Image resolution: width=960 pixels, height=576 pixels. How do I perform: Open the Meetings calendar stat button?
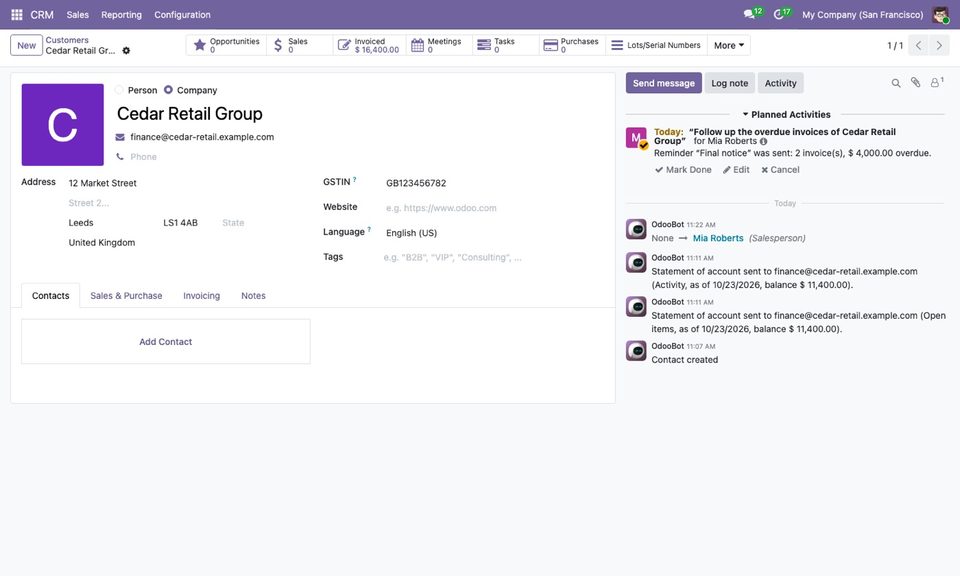(x=438, y=45)
